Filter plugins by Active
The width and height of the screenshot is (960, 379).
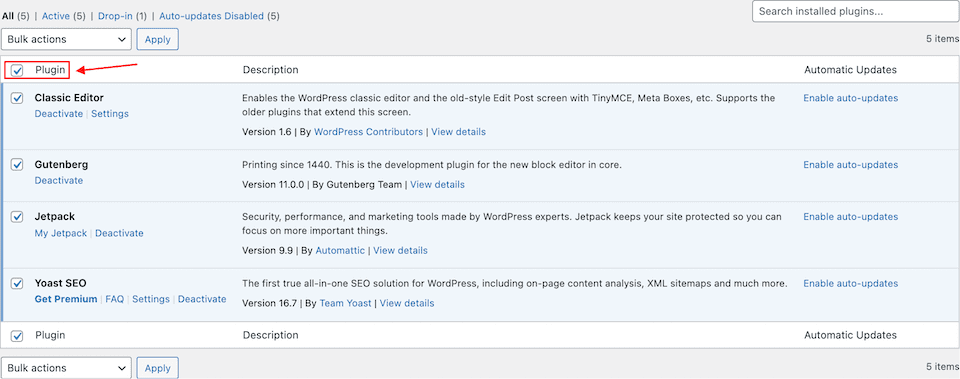(56, 16)
